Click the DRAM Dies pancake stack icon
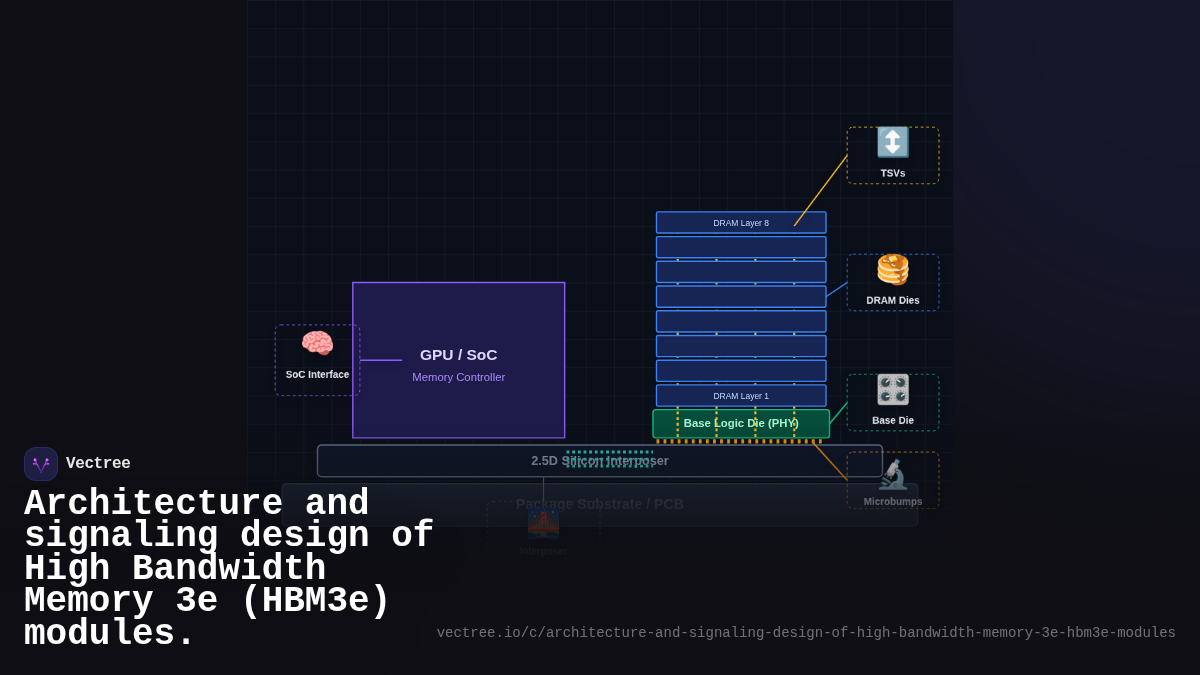The width and height of the screenshot is (1200, 675). (892, 268)
